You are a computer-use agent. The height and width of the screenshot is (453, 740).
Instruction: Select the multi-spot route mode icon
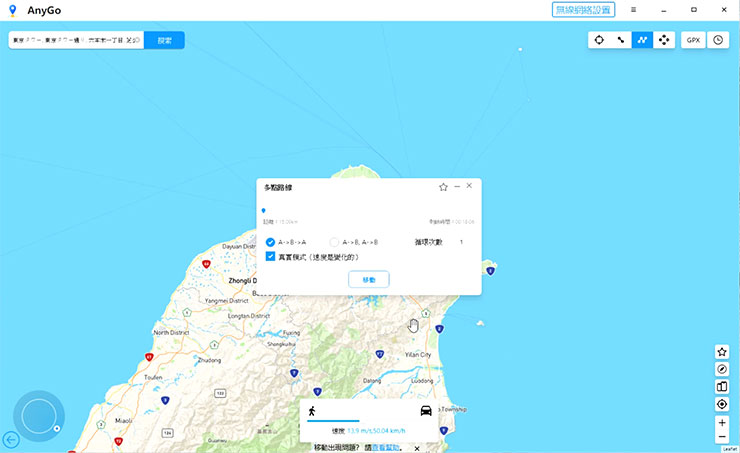pos(643,41)
